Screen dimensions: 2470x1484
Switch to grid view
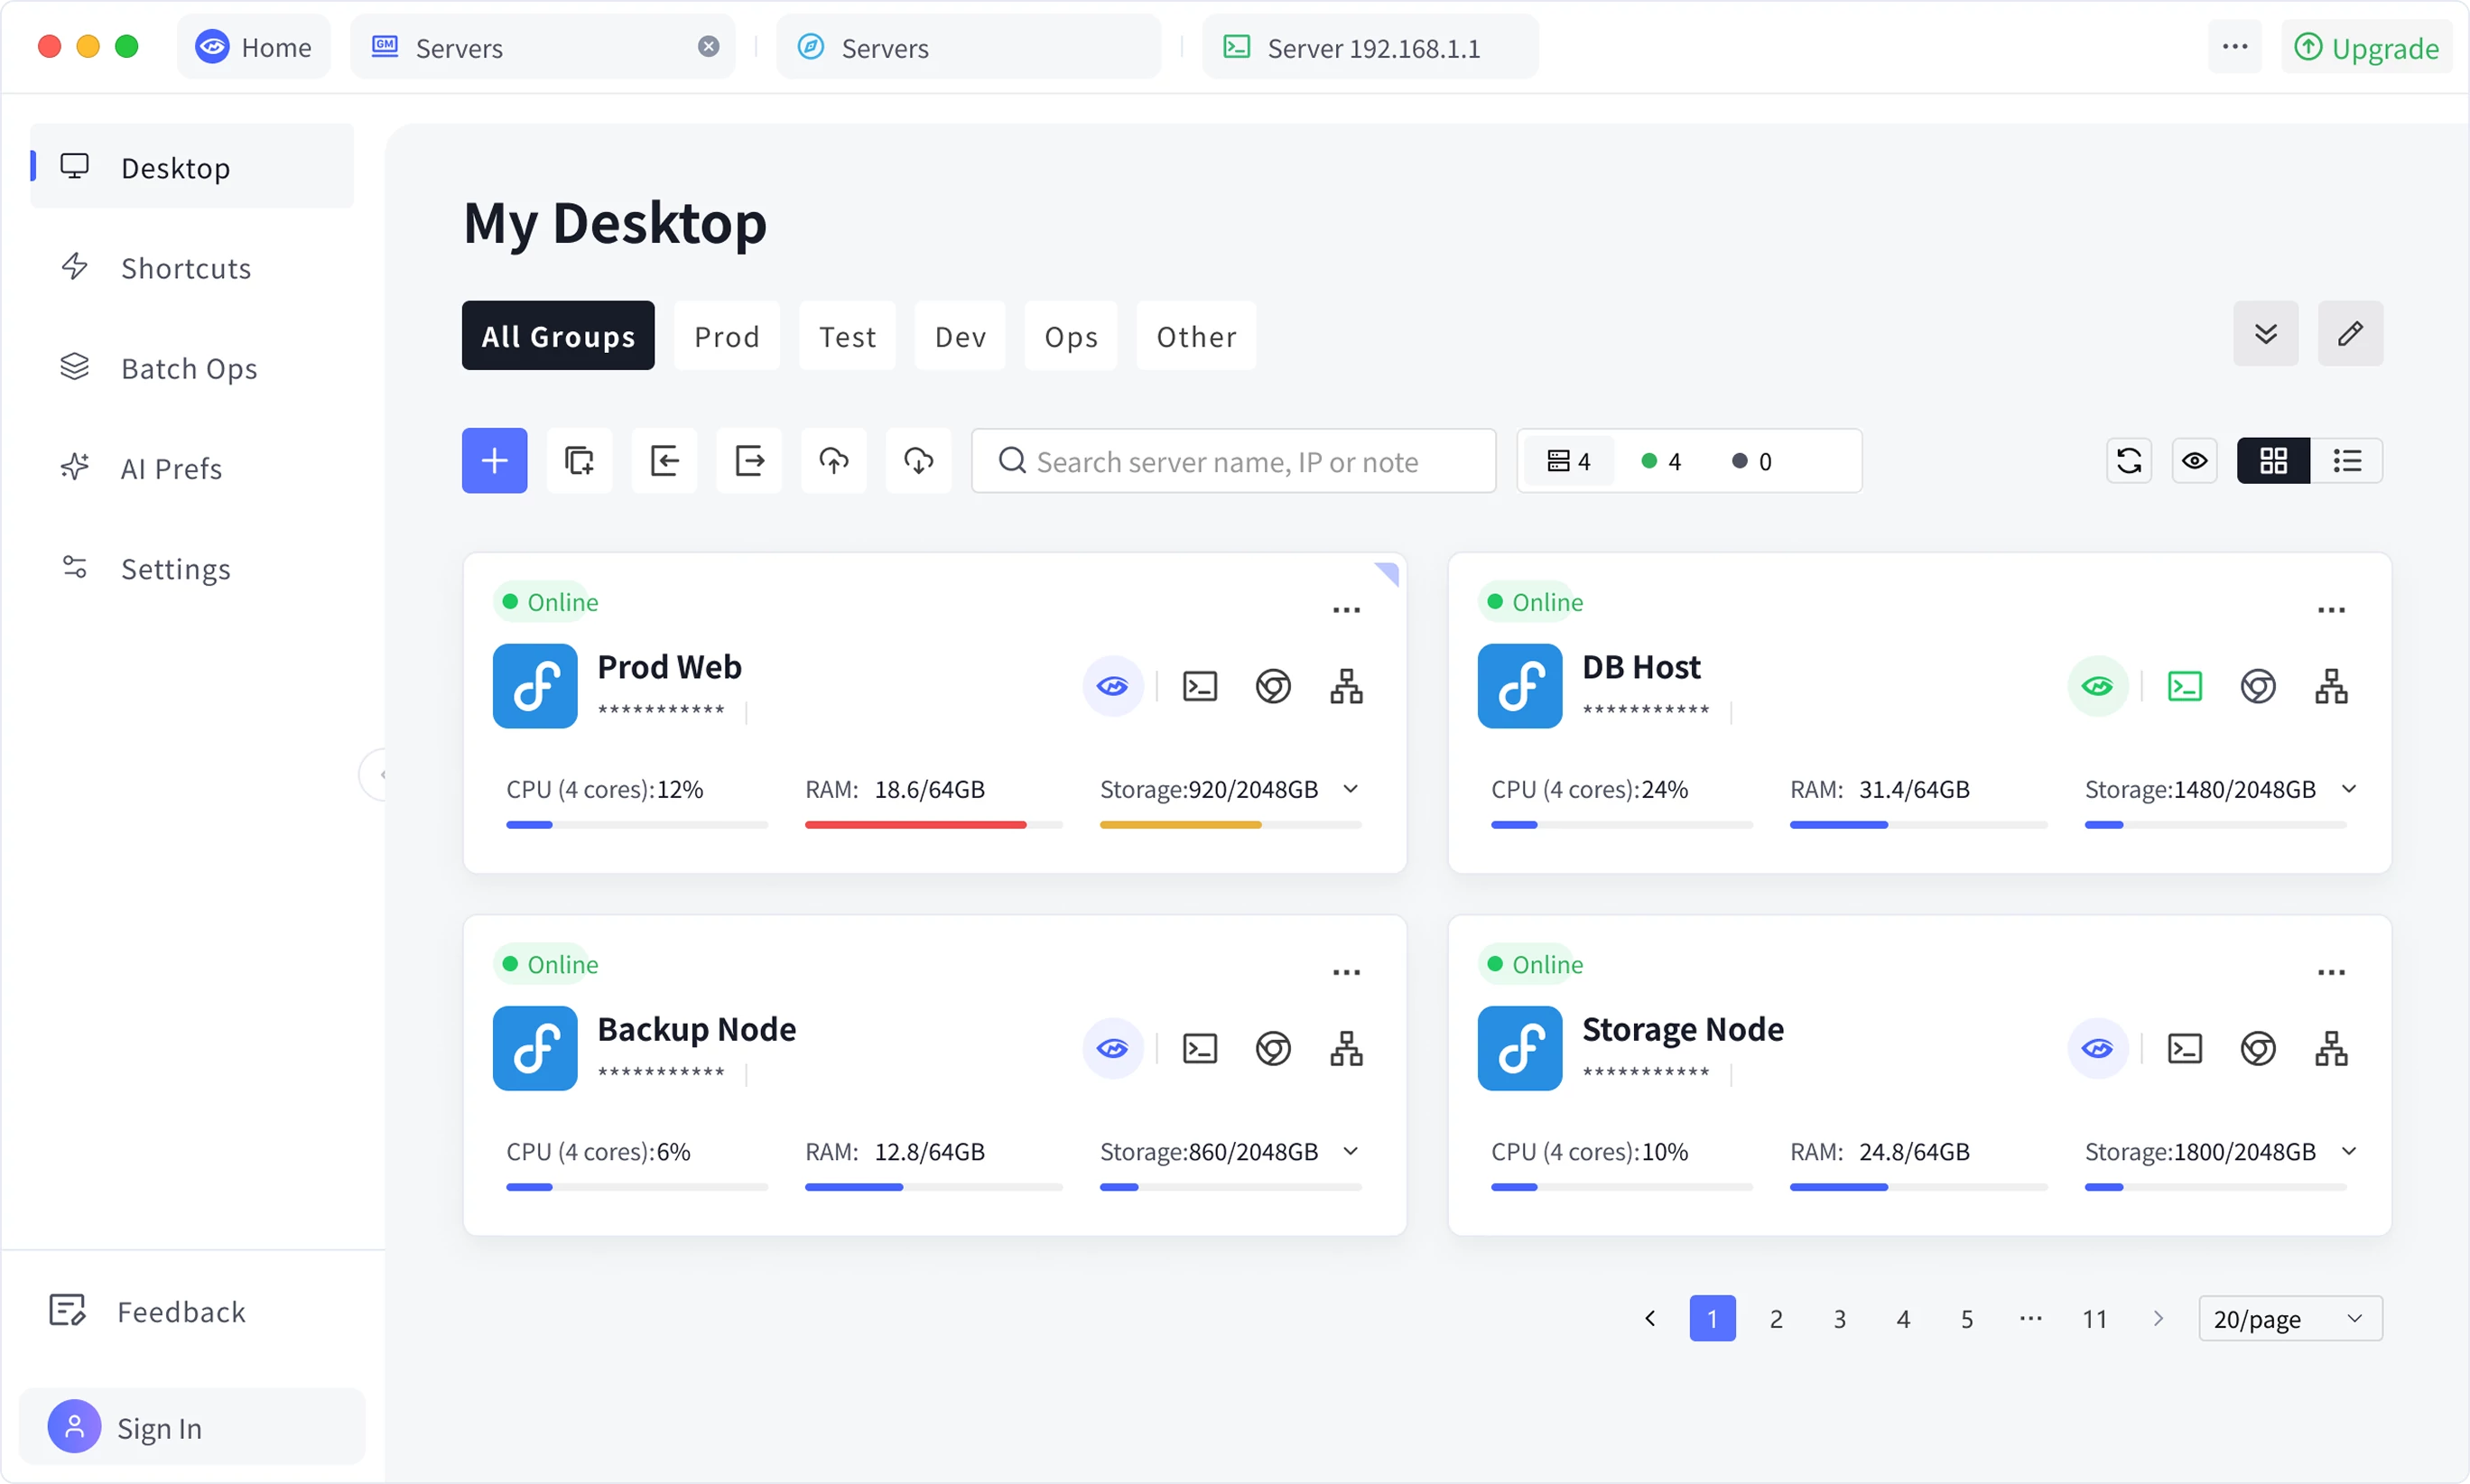coord(2273,461)
